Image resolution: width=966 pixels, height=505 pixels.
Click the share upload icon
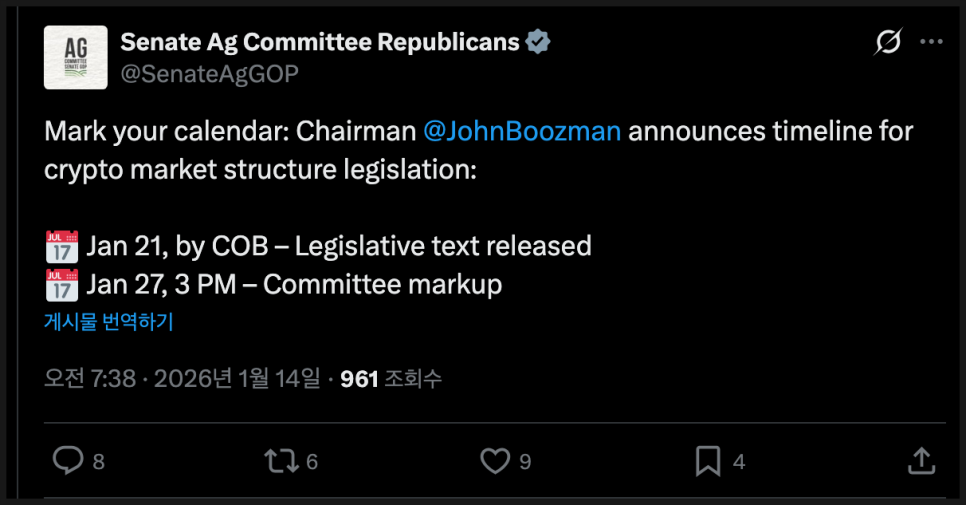click(921, 461)
